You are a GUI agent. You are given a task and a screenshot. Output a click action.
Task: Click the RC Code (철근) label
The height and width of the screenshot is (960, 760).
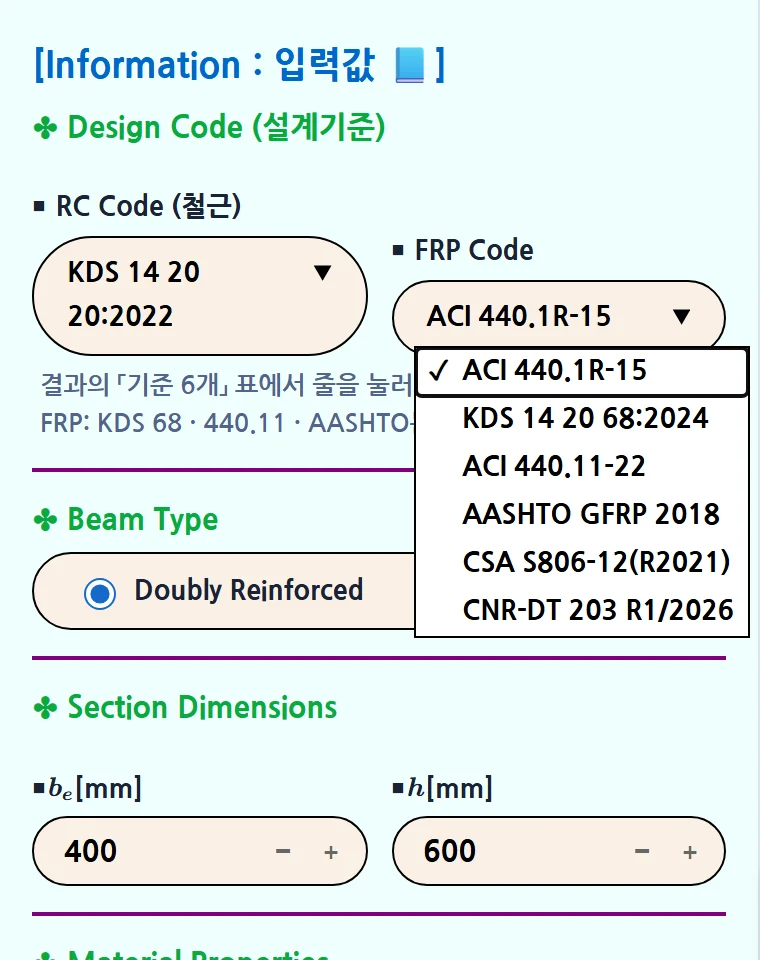[138, 206]
